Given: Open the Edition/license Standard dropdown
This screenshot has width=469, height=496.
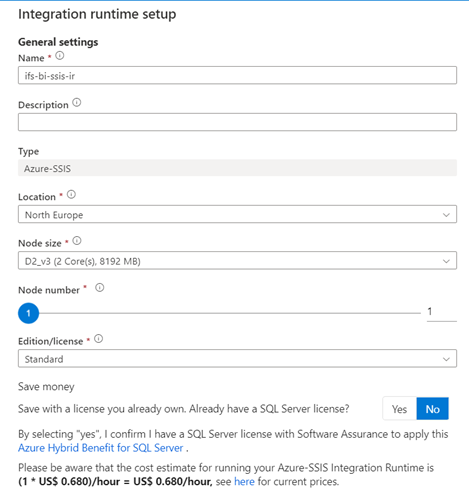Looking at the screenshot, I should coord(237,359).
